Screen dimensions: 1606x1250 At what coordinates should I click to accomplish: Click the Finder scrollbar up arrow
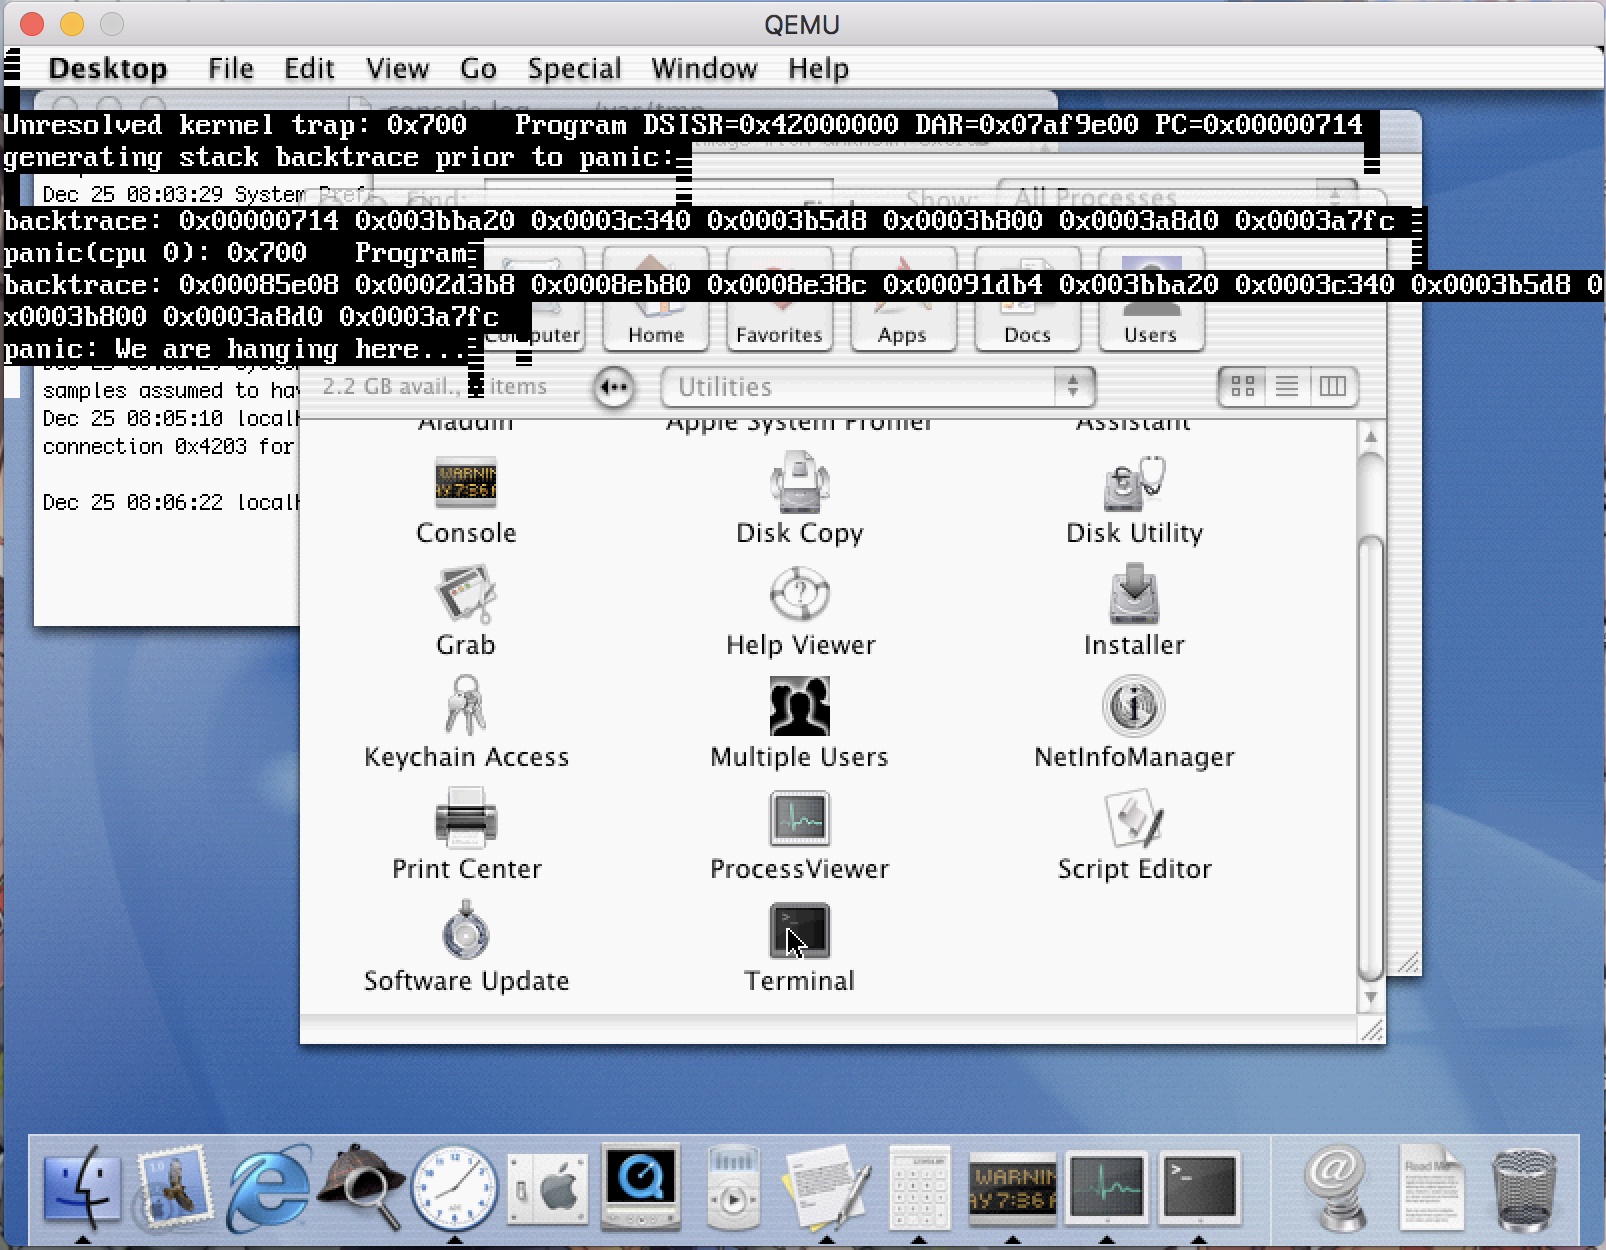[x=1371, y=437]
